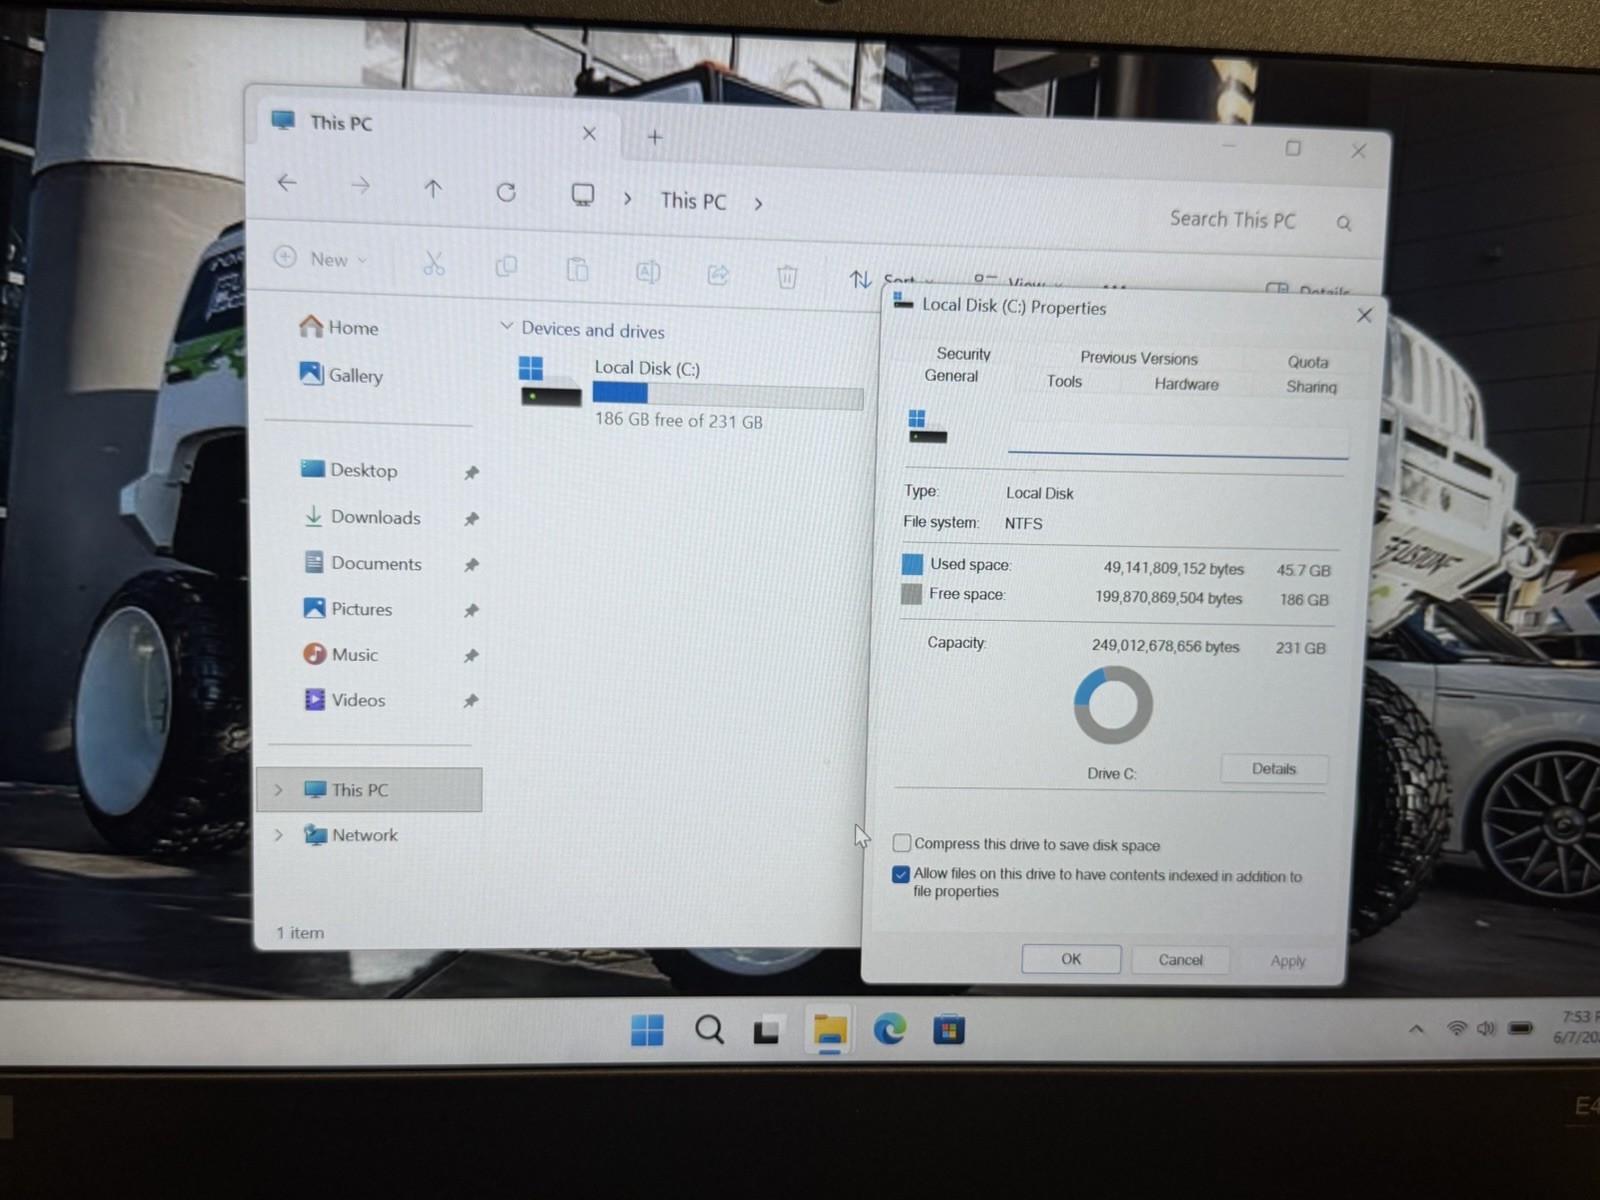
Task: Open Pictures quick access folder
Action: (x=348, y=608)
